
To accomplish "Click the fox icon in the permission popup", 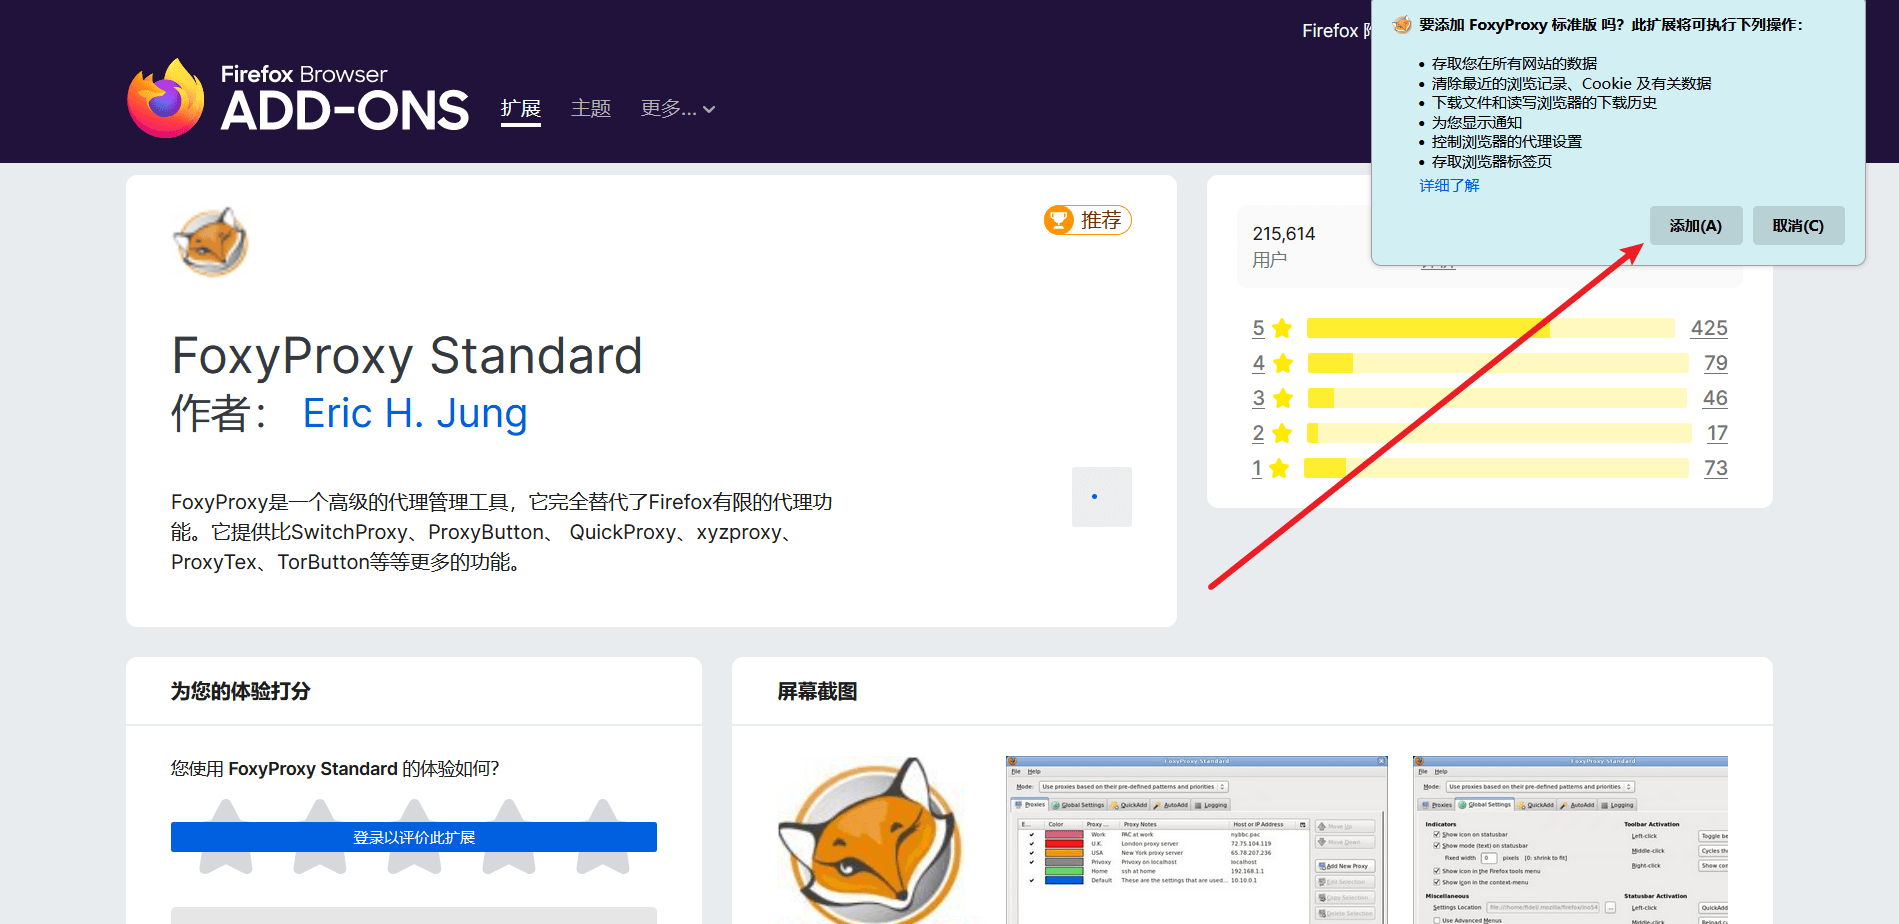I will click(1402, 25).
